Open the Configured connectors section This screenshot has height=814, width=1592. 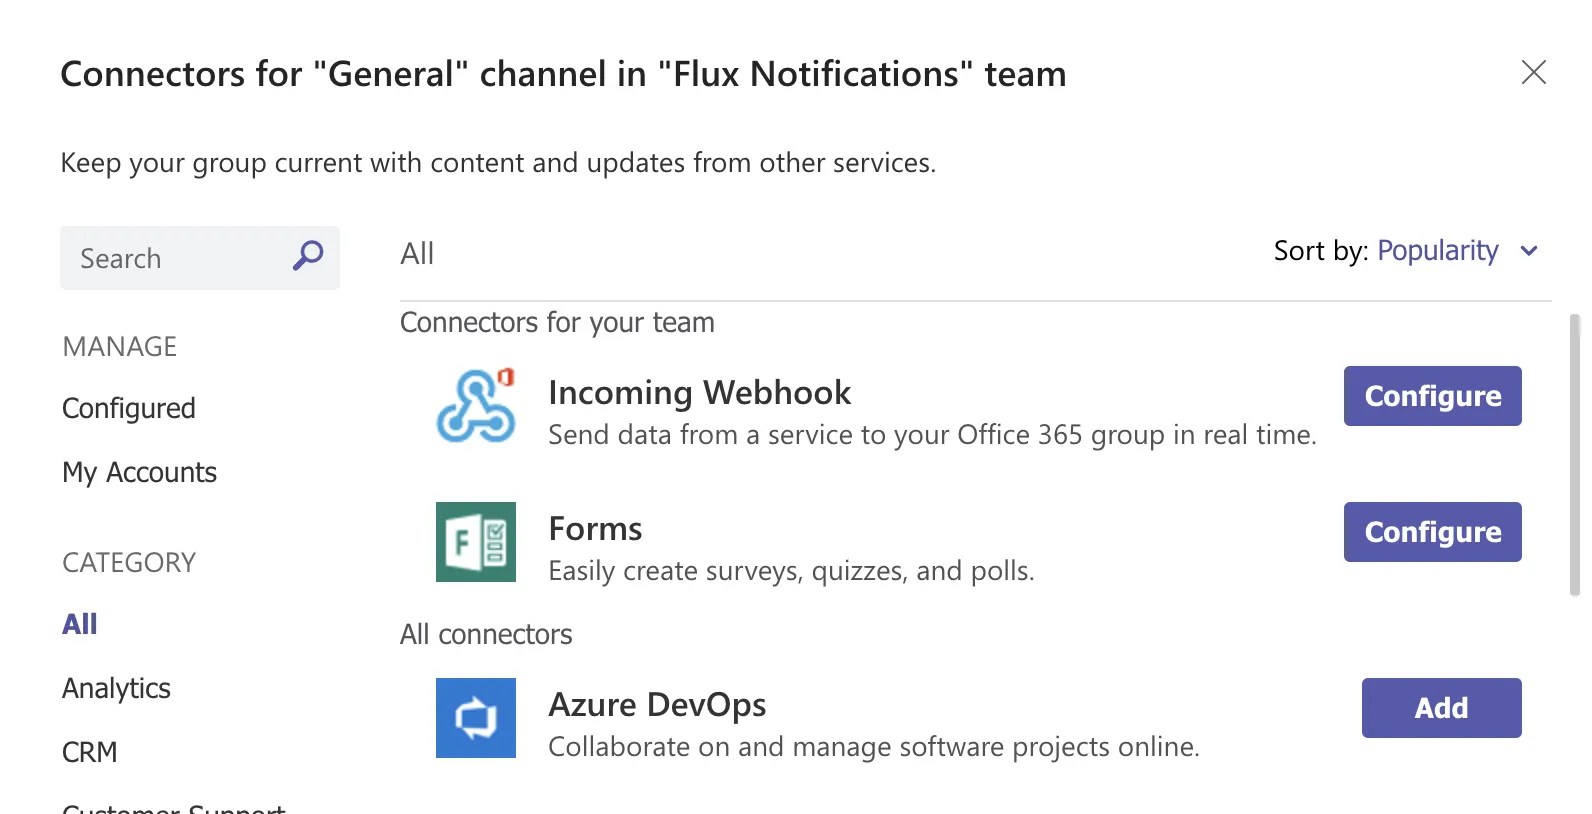[x=129, y=409]
